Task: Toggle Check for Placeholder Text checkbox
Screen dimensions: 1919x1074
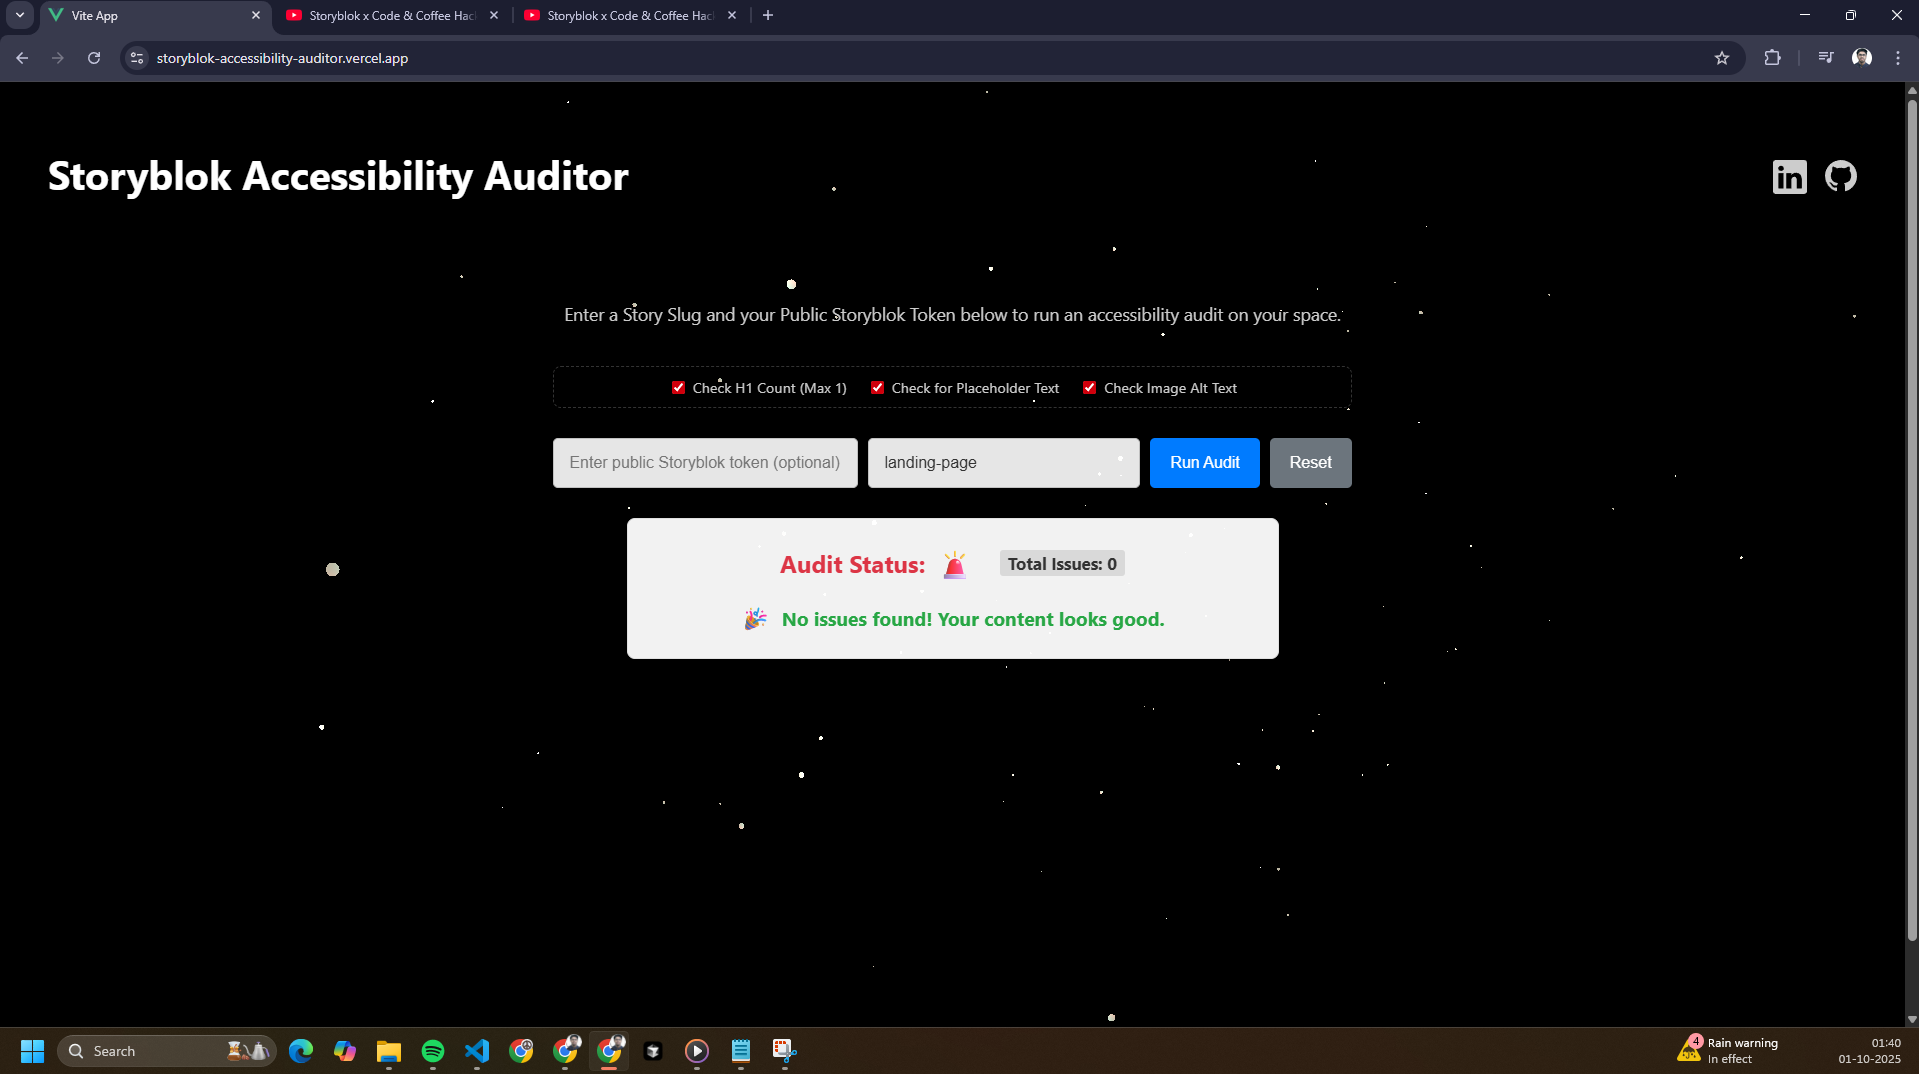Action: point(877,388)
